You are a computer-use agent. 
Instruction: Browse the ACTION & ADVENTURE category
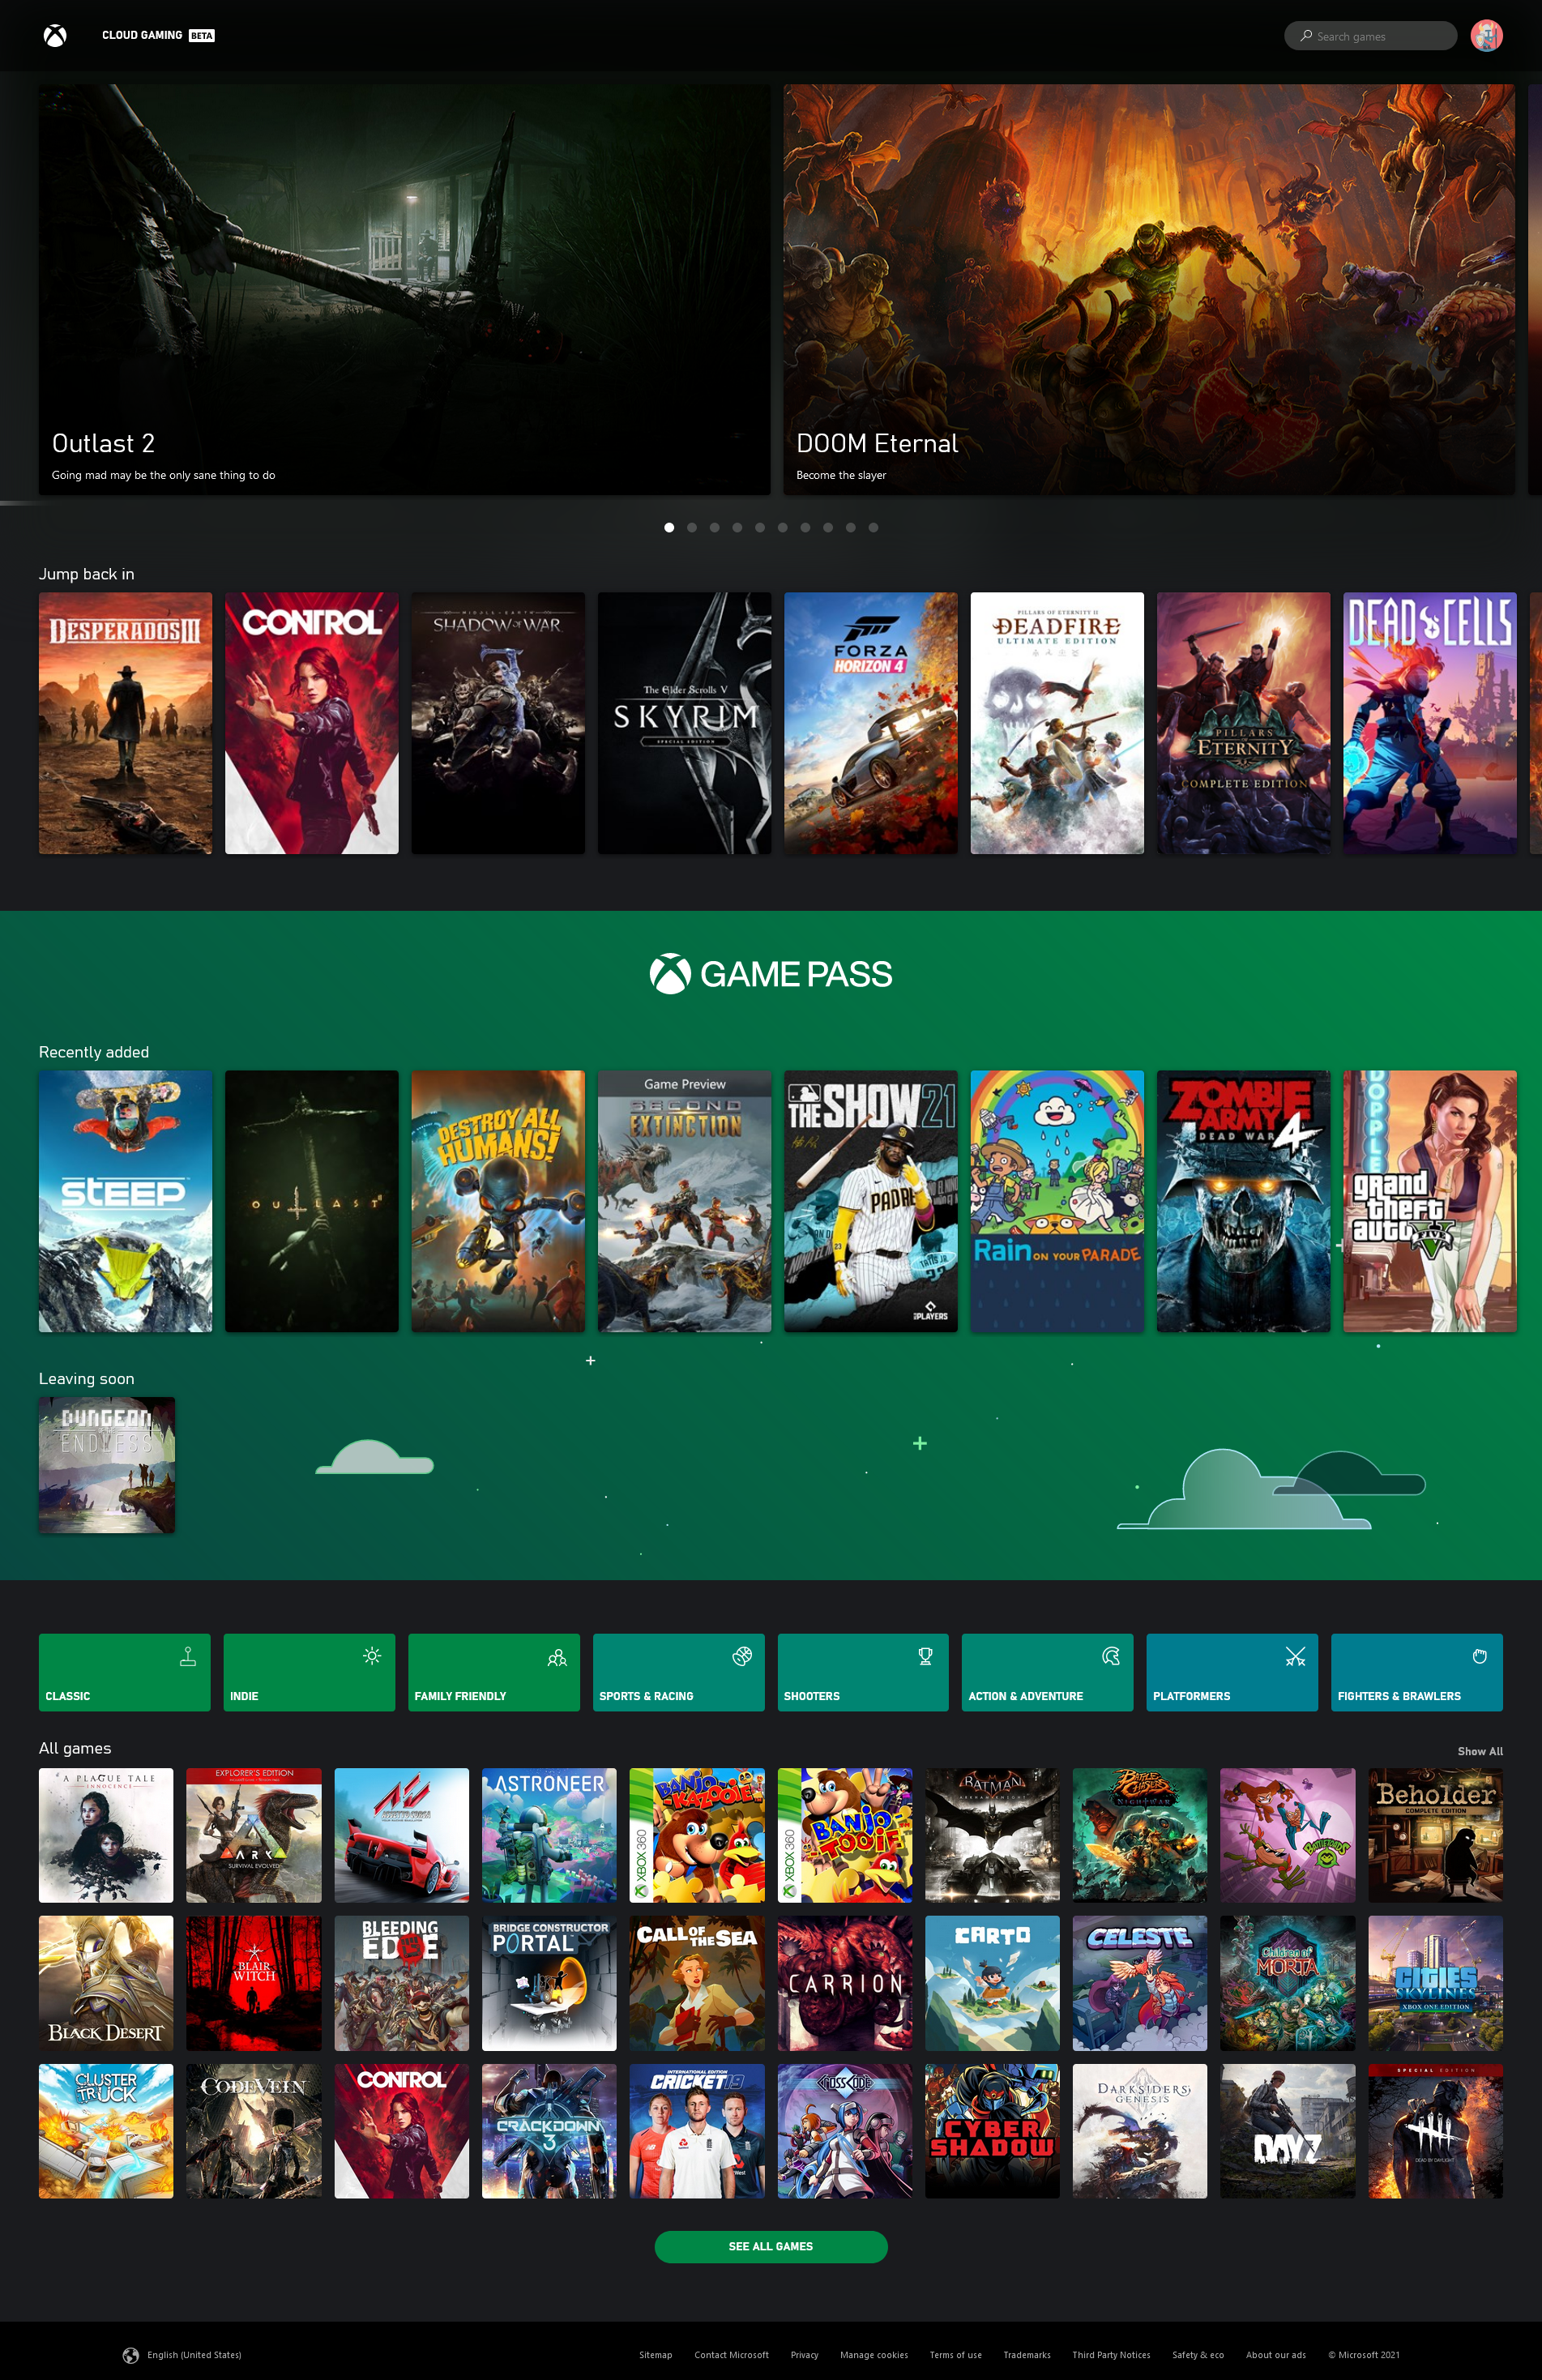(1048, 1672)
